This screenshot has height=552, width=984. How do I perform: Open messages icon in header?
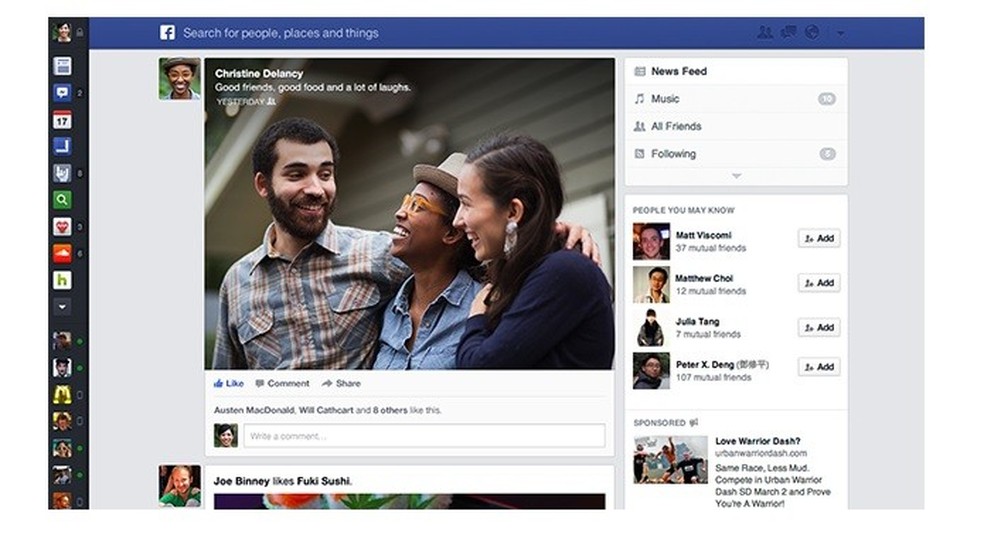(788, 32)
